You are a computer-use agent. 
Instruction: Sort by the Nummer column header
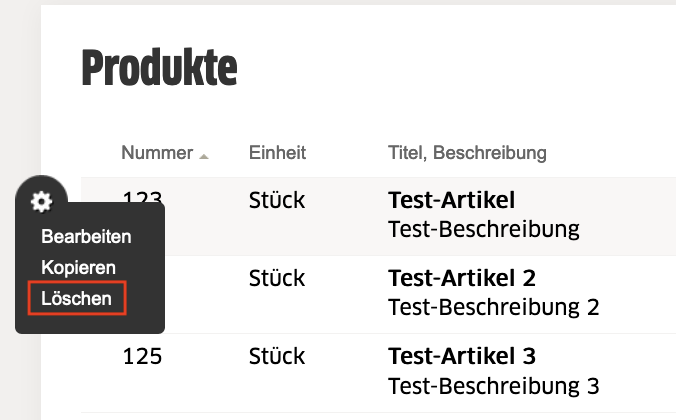click(x=157, y=153)
